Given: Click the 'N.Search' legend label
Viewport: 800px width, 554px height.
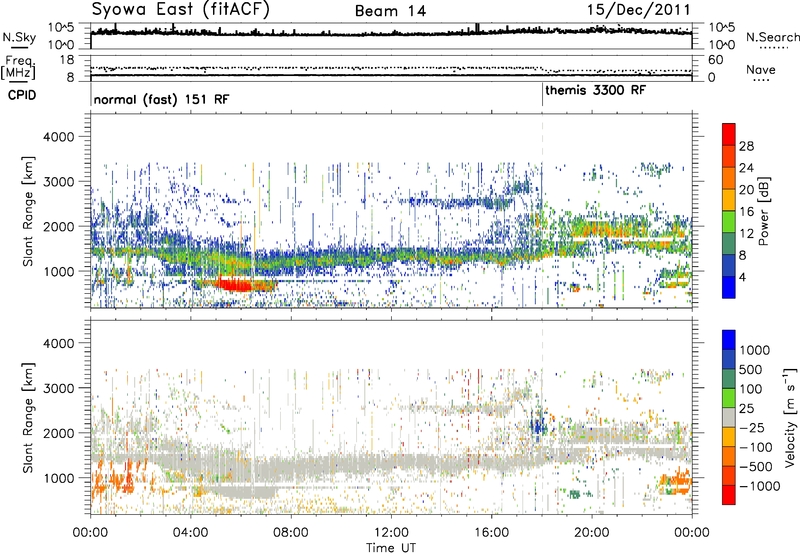Looking at the screenshot, I should click(x=773, y=37).
